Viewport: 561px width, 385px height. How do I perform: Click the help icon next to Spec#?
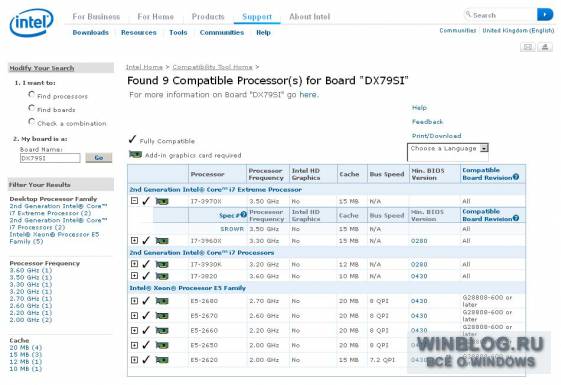tap(244, 215)
